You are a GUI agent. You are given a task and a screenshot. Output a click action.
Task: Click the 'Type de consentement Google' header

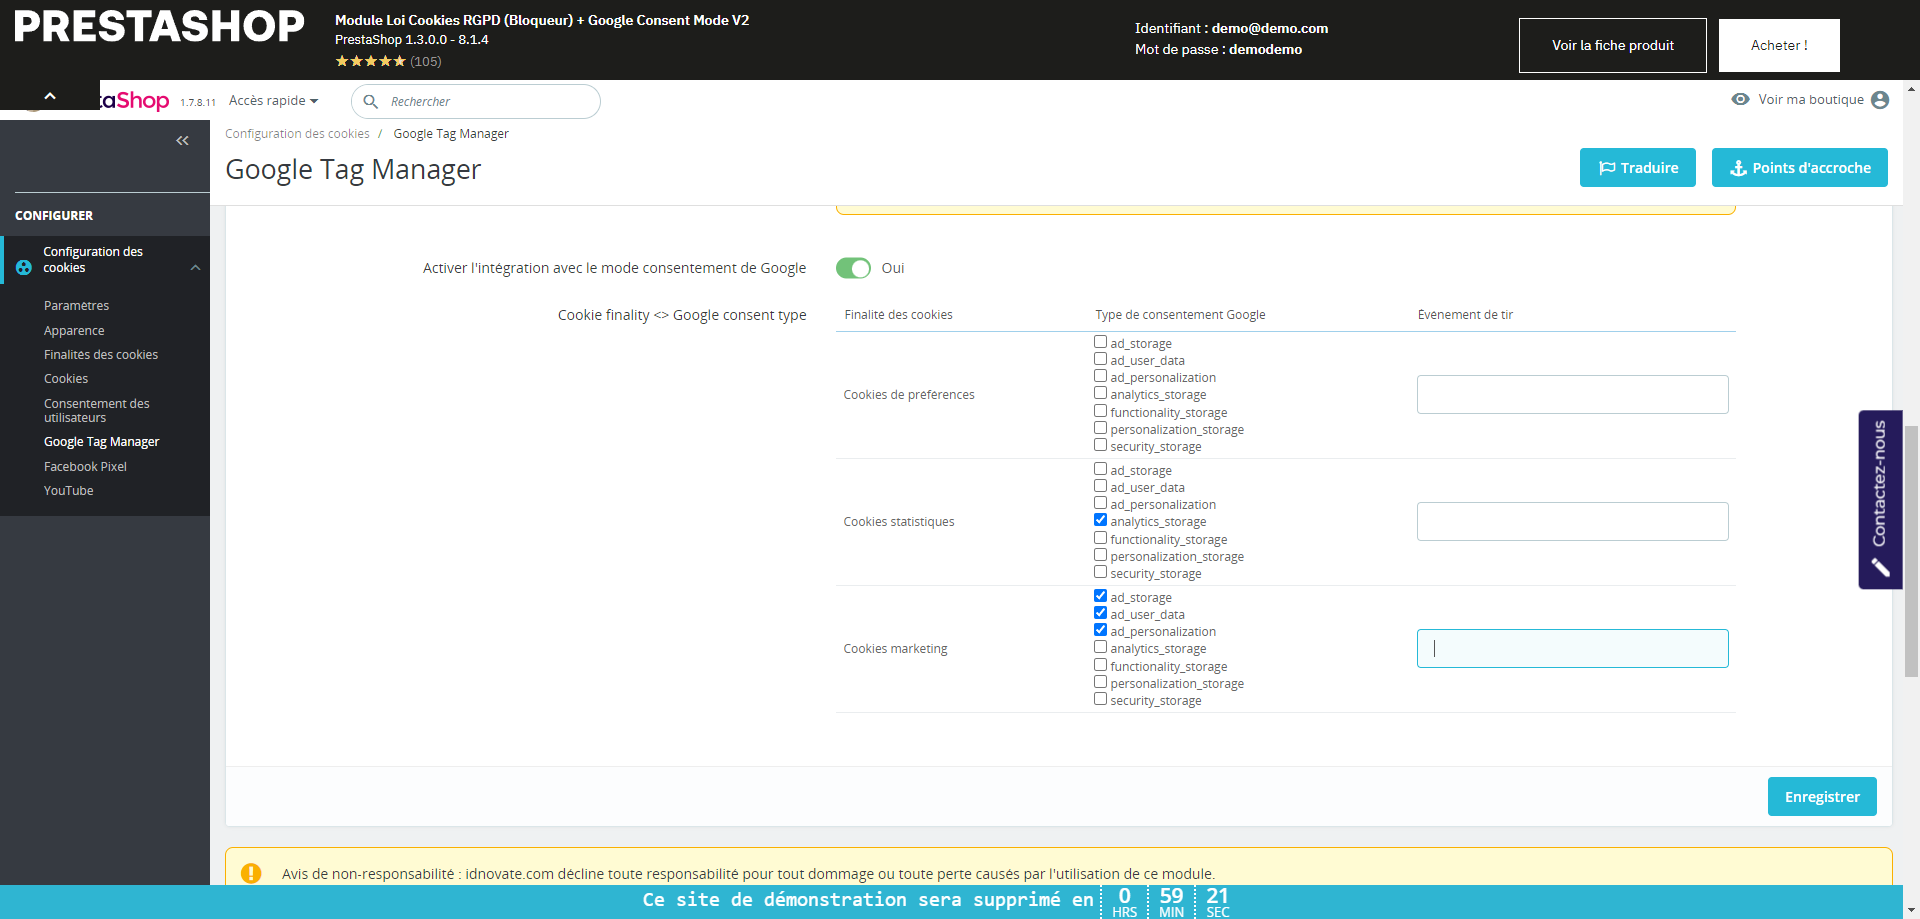tap(1180, 315)
